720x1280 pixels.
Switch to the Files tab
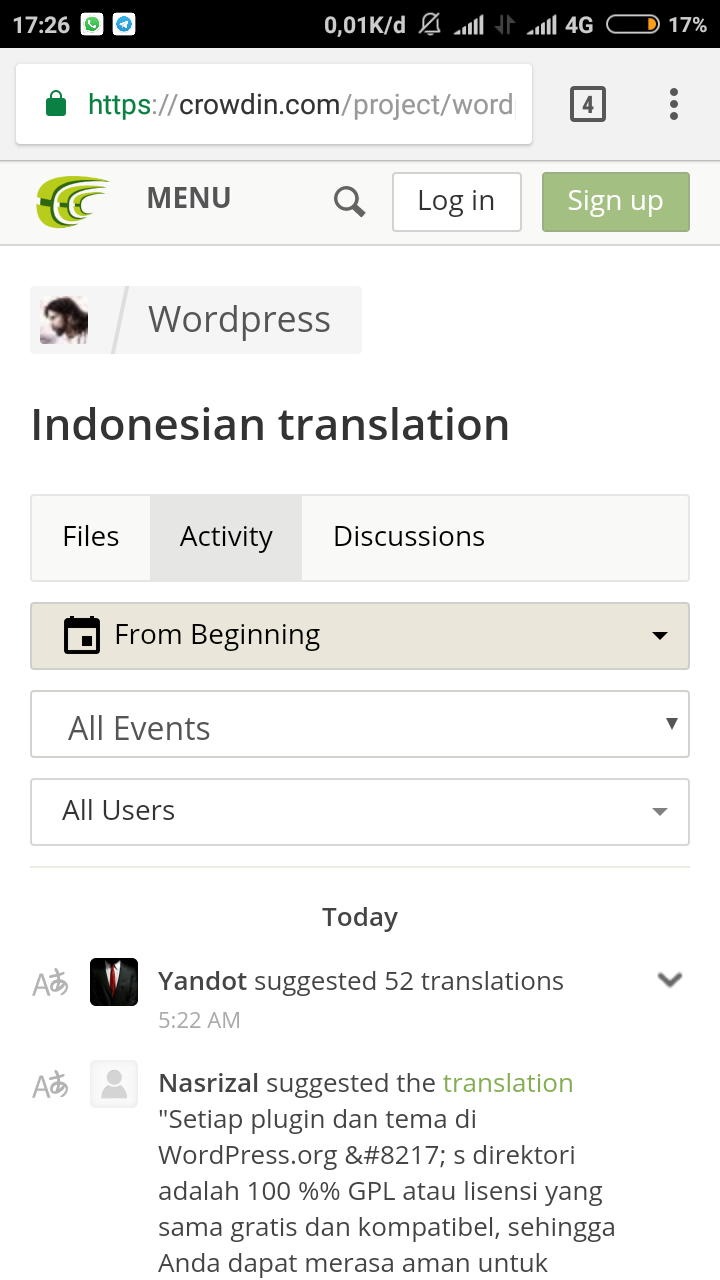pyautogui.click(x=91, y=537)
